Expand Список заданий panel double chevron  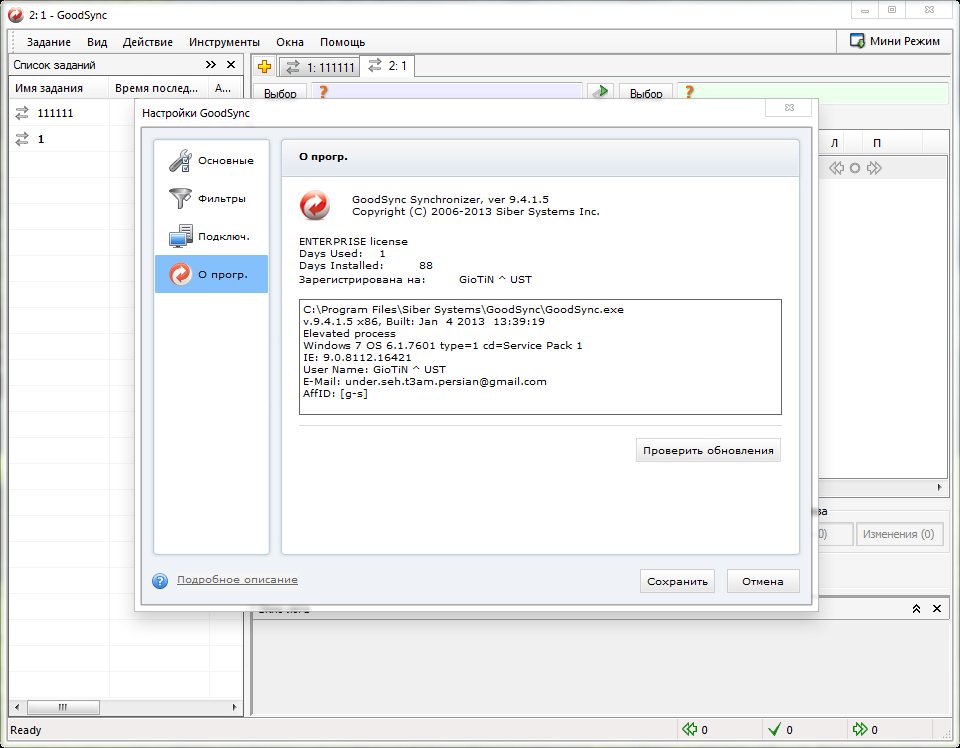click(211, 65)
